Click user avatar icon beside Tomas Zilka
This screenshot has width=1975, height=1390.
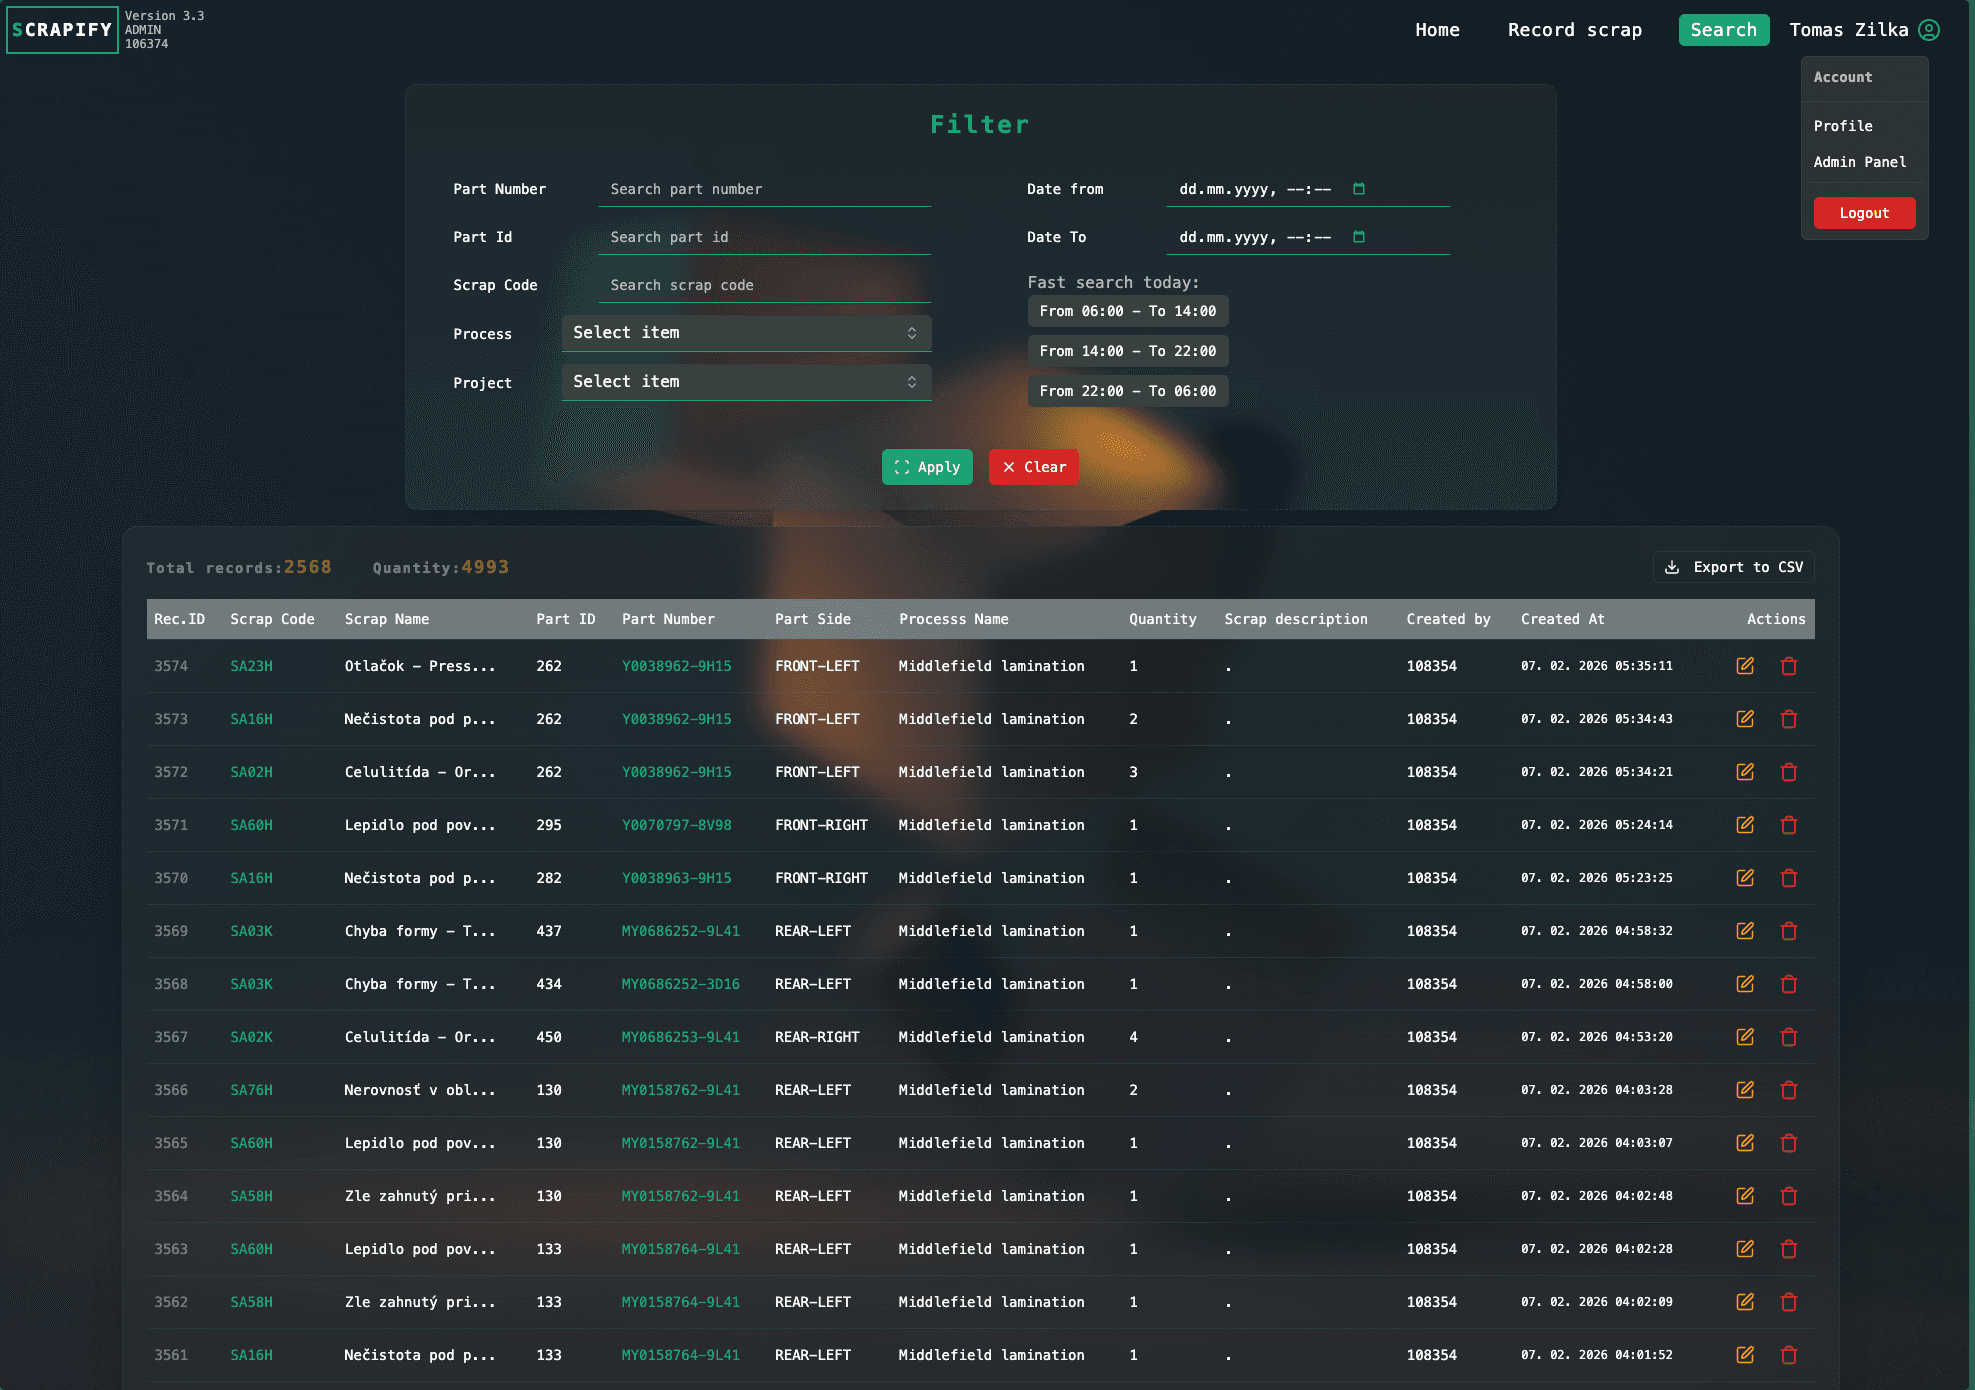pos(1929,30)
